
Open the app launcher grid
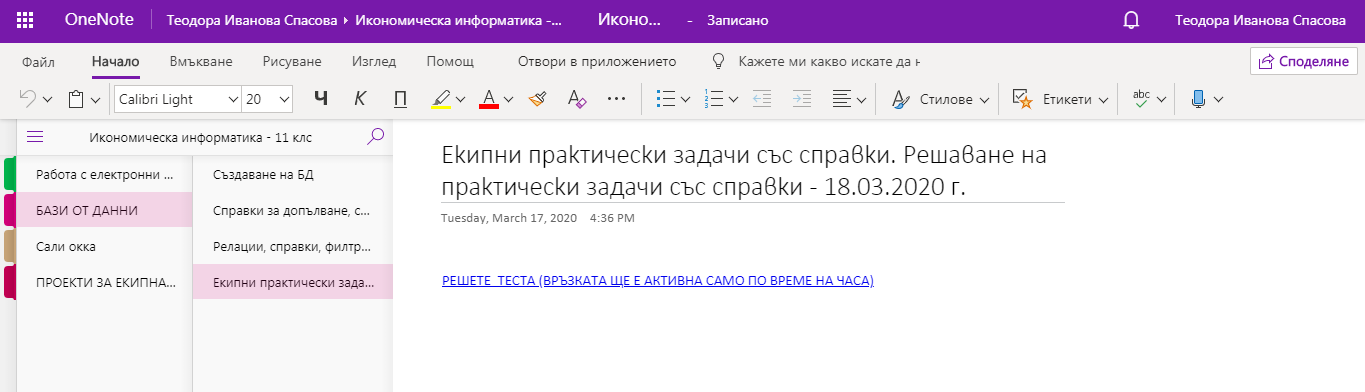(26, 20)
